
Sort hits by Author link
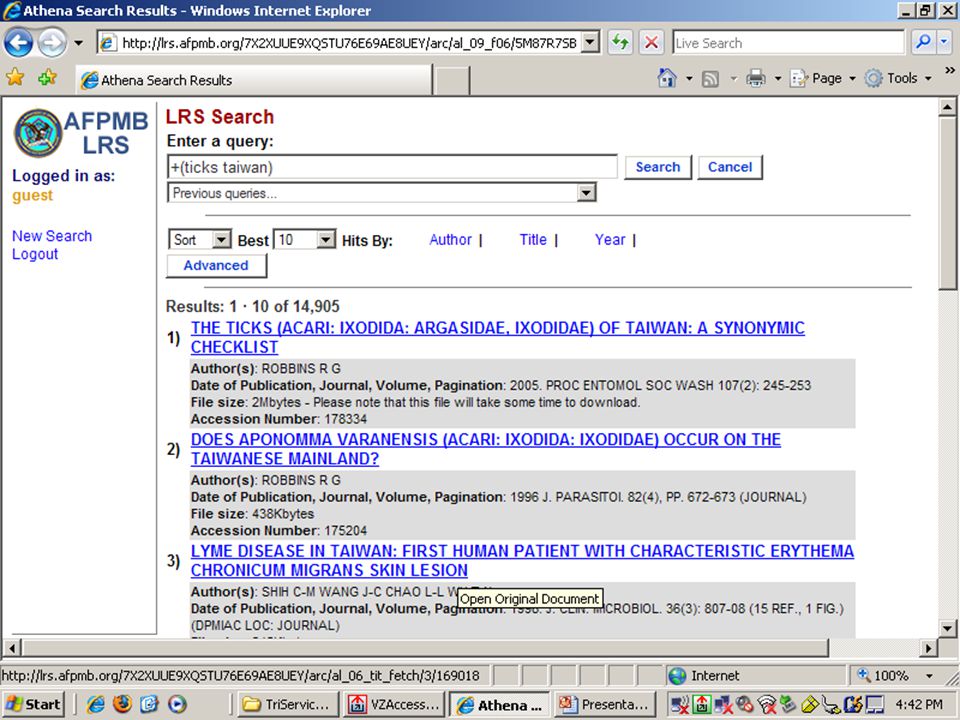coord(450,239)
